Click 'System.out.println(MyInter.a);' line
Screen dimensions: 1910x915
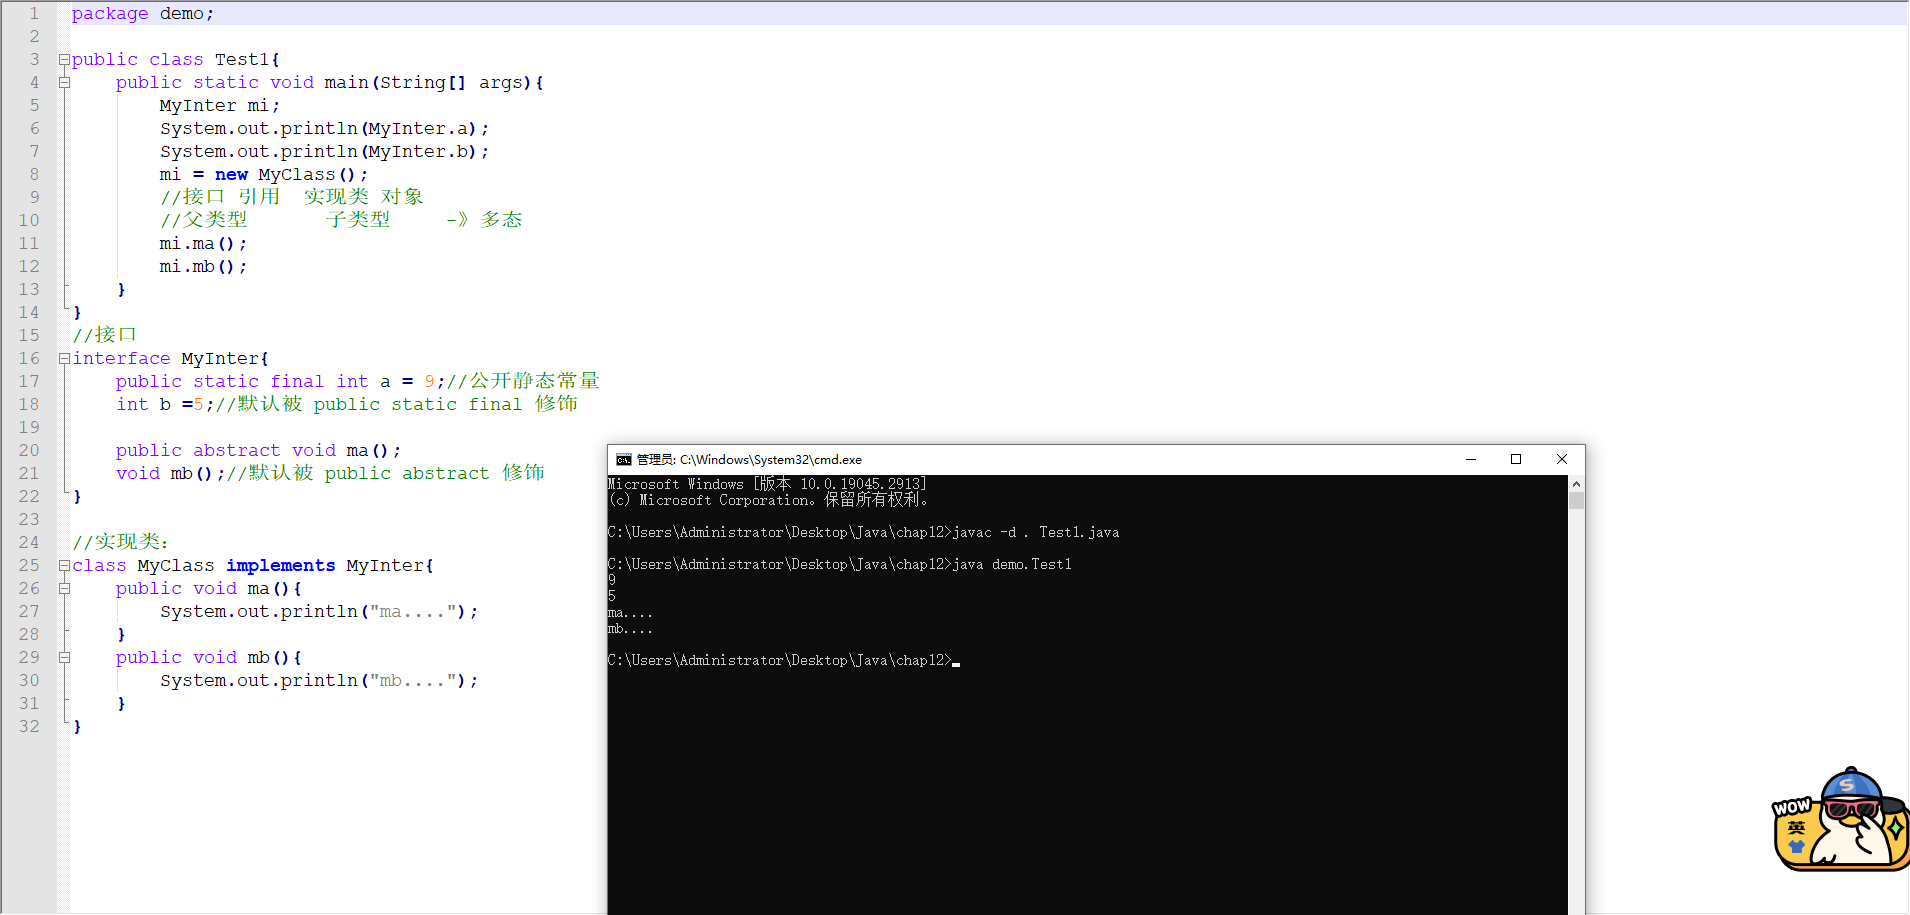point(325,129)
